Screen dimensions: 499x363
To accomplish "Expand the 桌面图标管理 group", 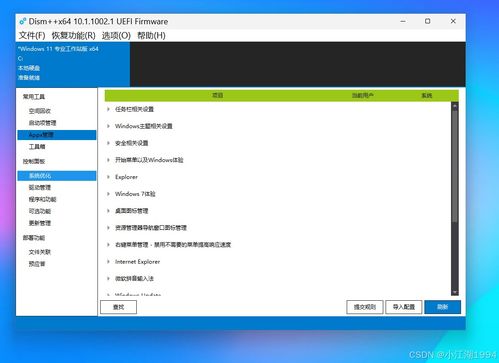I will [x=108, y=211].
